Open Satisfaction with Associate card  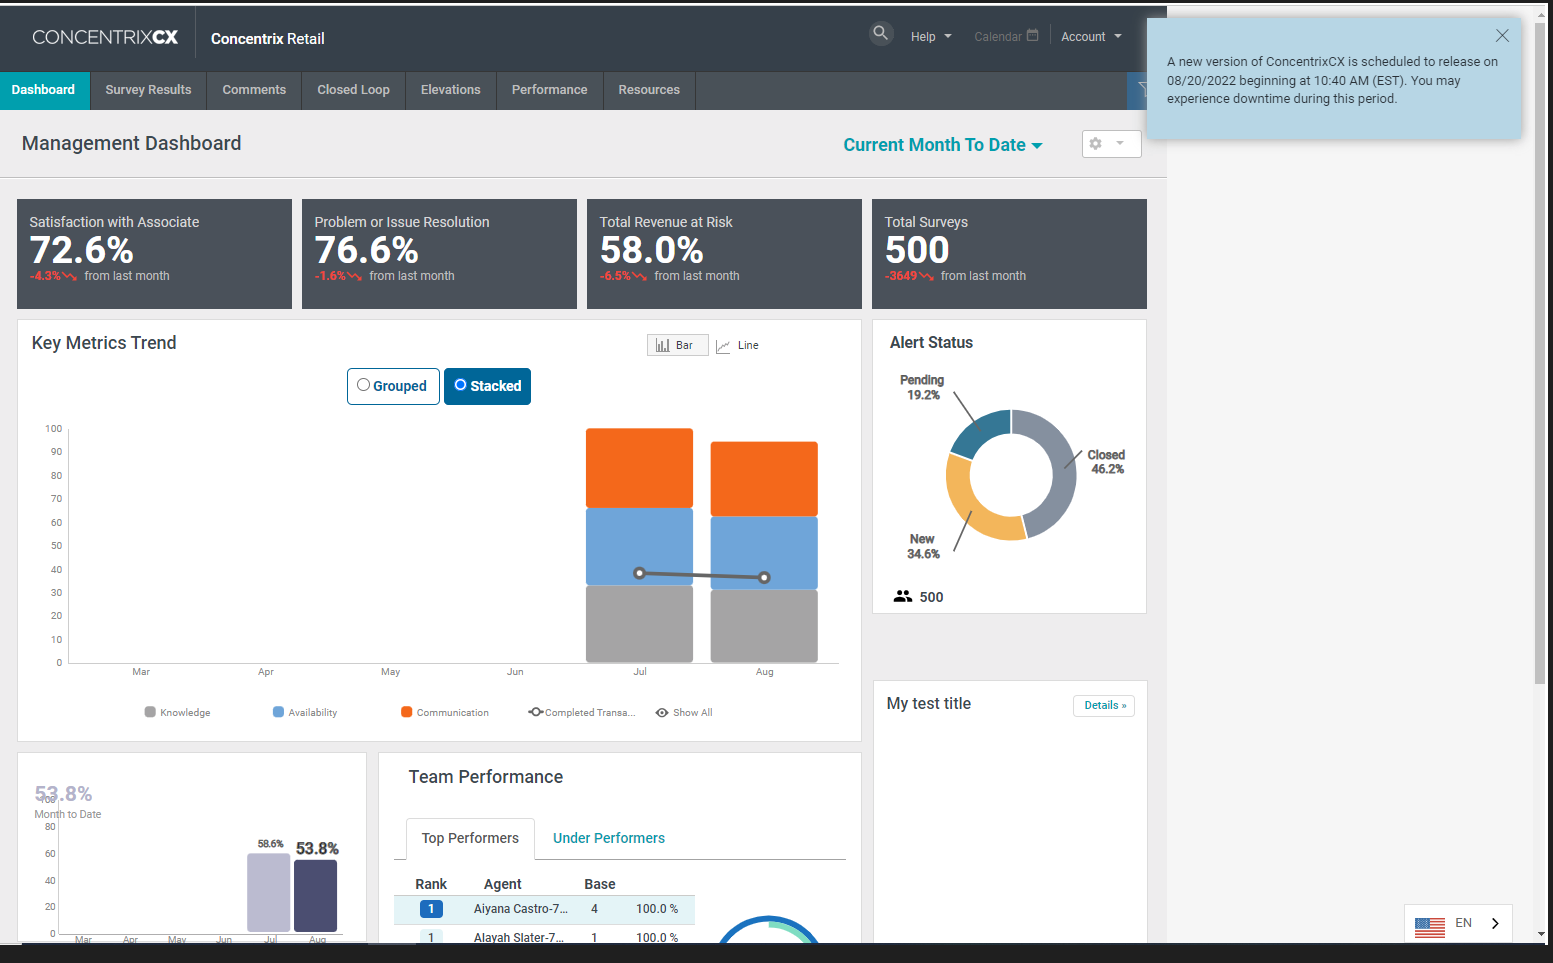click(x=154, y=254)
